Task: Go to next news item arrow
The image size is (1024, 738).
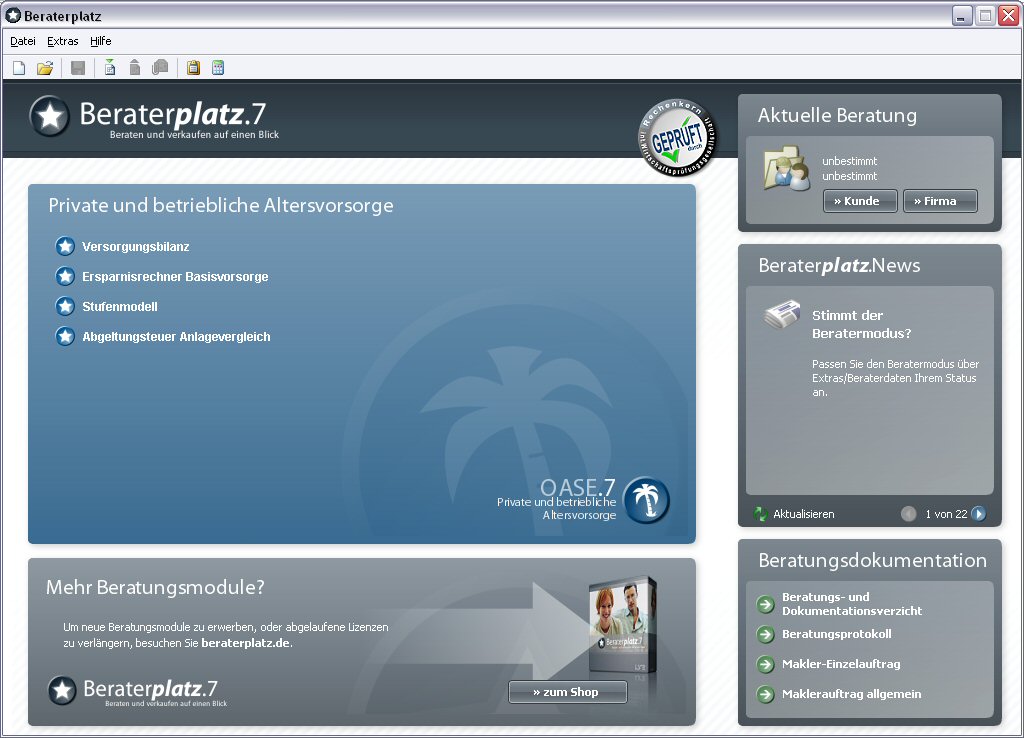Action: tap(978, 514)
